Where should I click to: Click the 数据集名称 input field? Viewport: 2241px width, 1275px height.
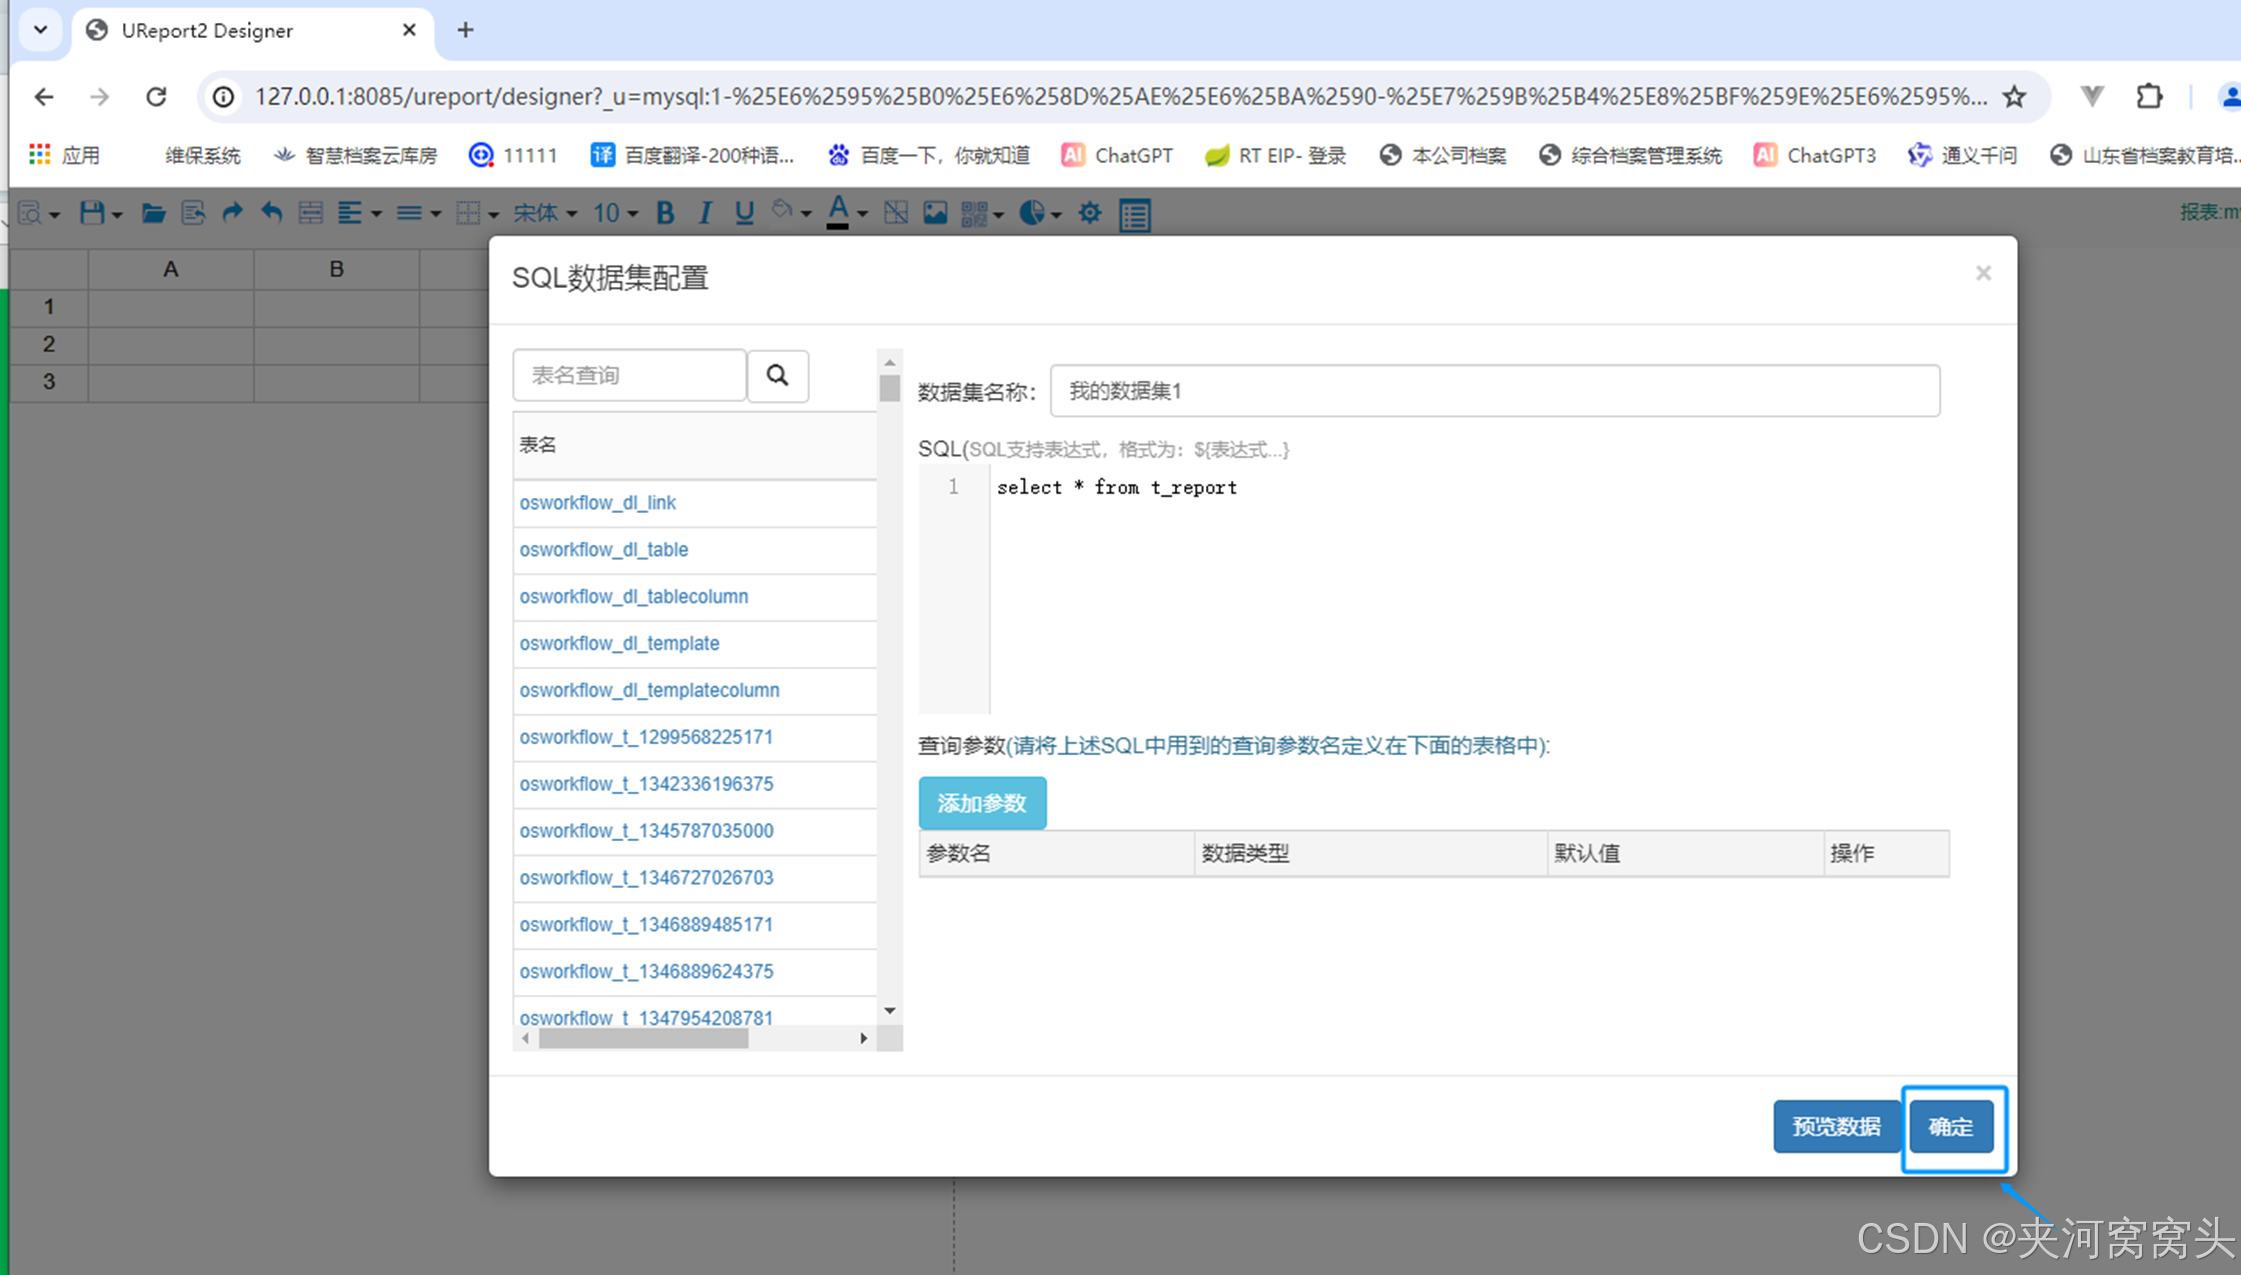coord(1494,390)
